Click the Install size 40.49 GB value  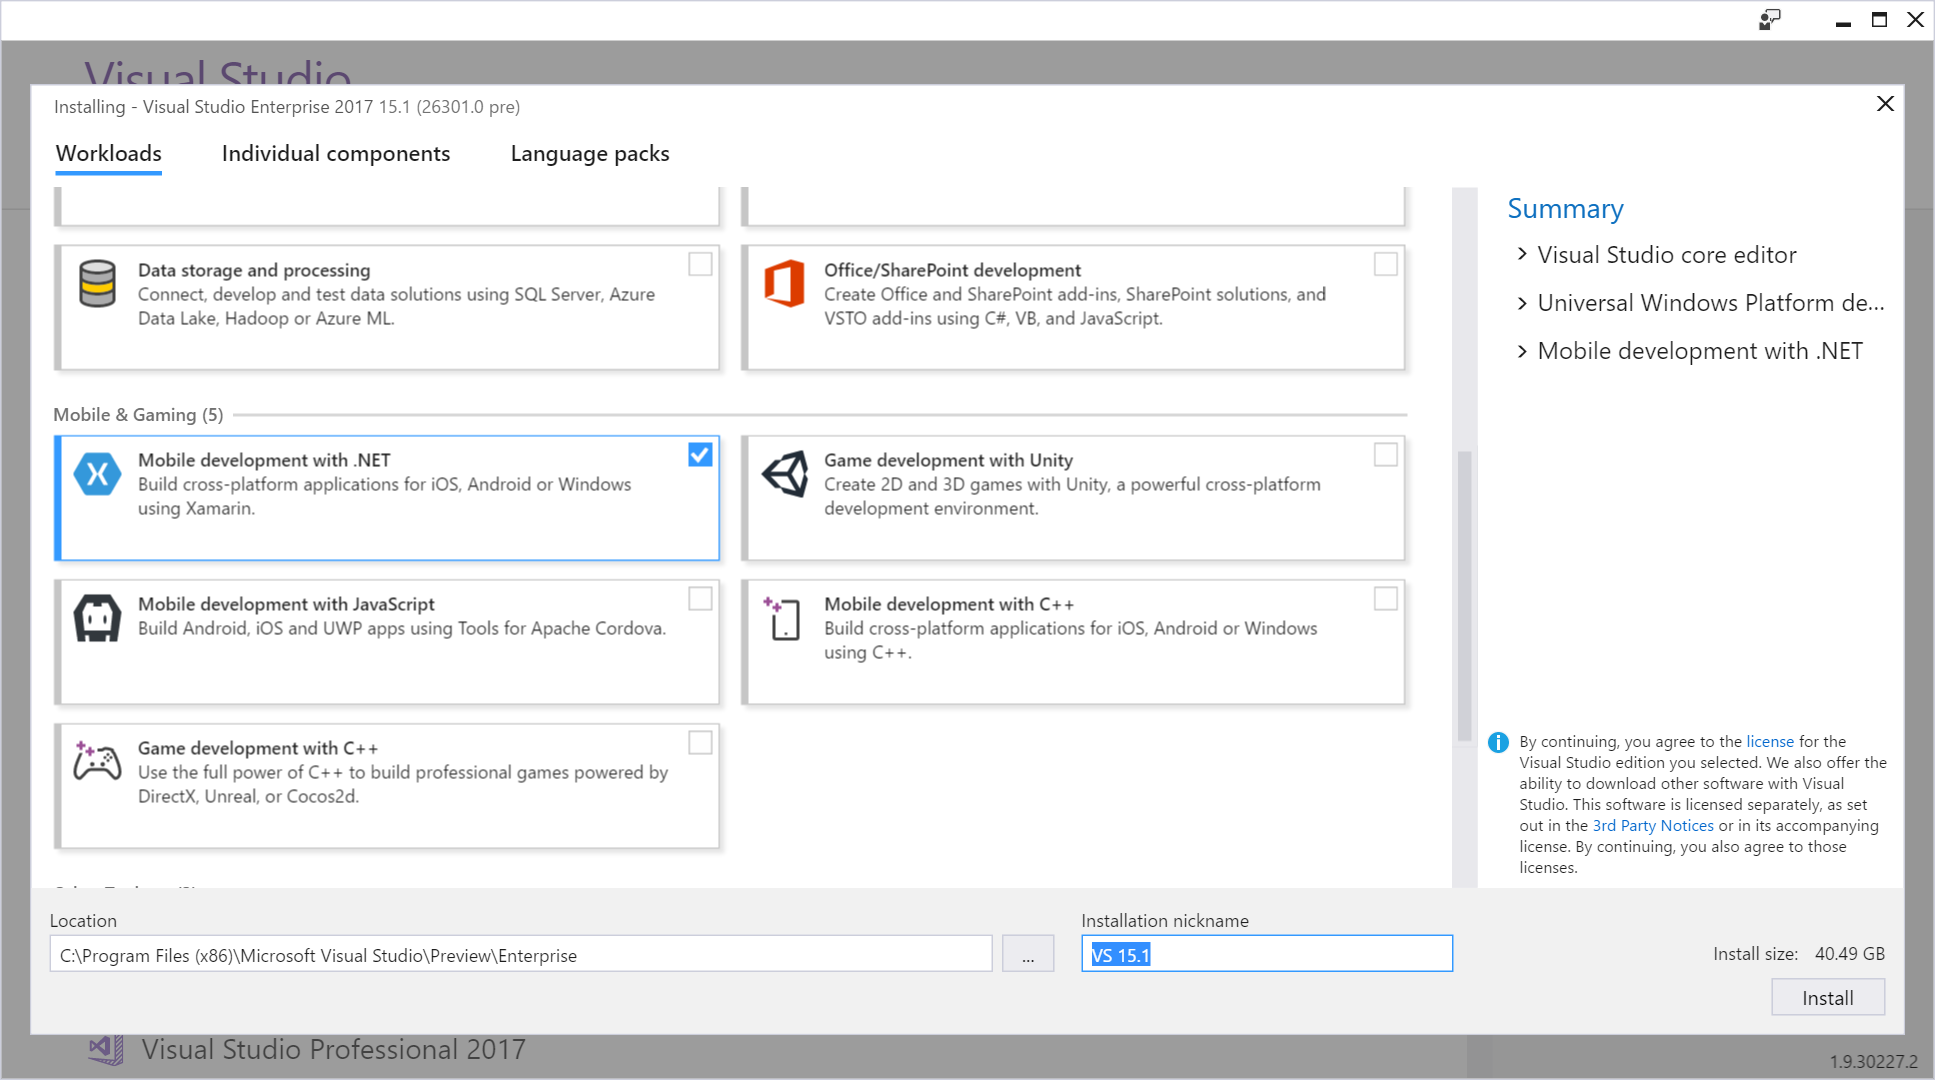pos(1850,954)
